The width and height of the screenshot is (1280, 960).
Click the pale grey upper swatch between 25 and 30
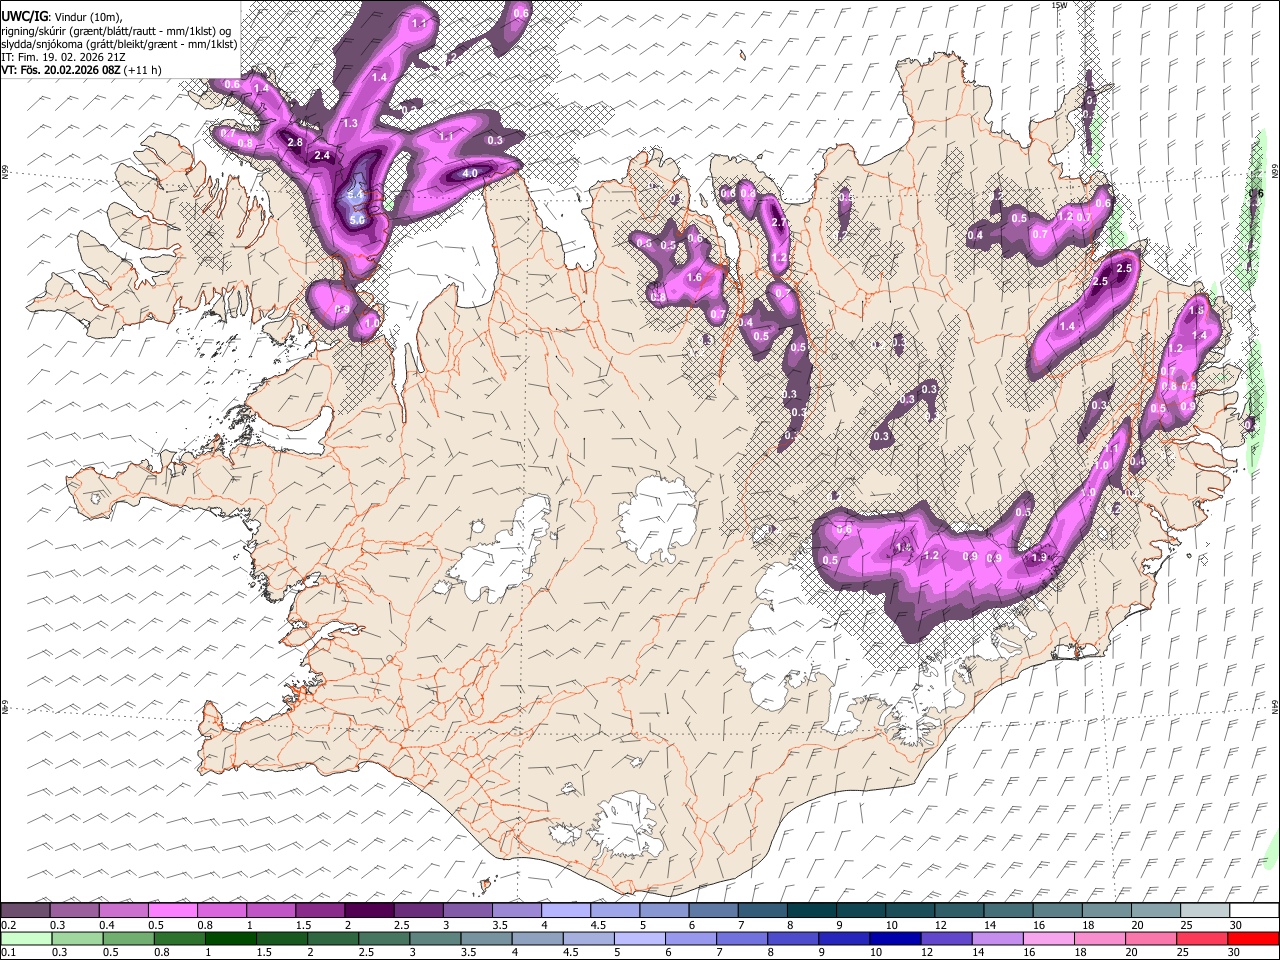pyautogui.click(x=1203, y=910)
